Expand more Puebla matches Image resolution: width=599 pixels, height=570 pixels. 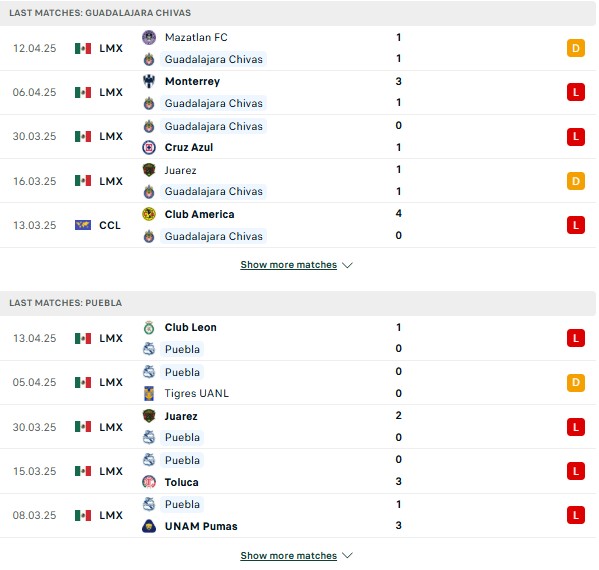pyautogui.click(x=288, y=555)
